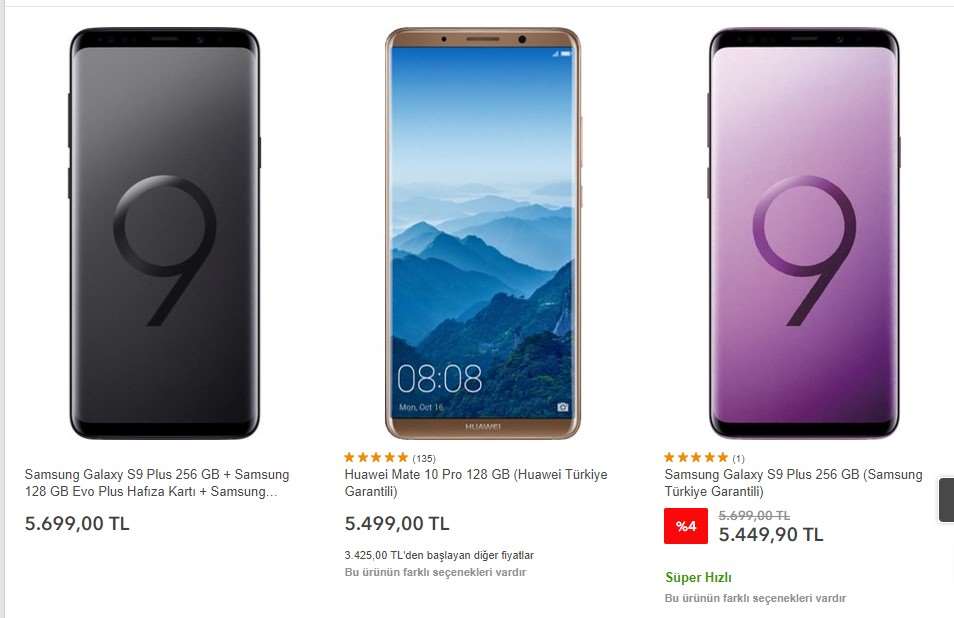Open the black Samsung Galaxy S9 Plus image
Image resolution: width=954 pixels, height=618 pixels.
(164, 233)
